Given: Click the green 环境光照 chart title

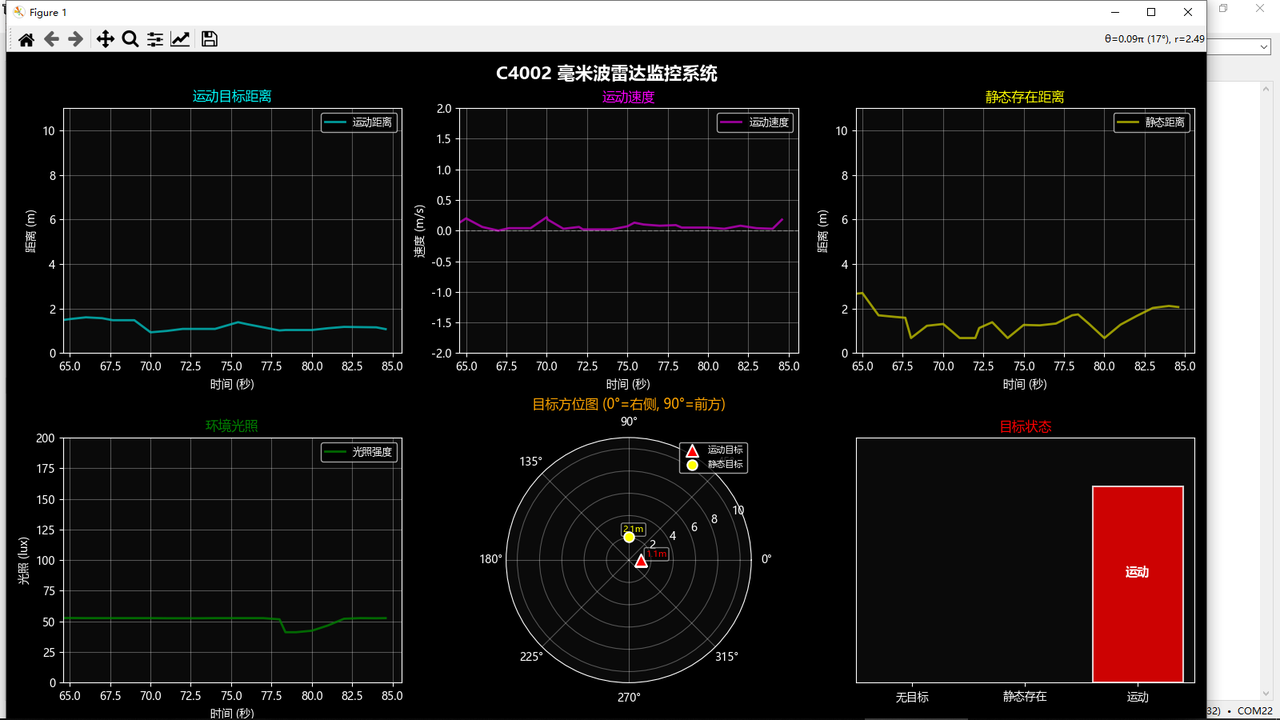Looking at the screenshot, I should [232, 426].
